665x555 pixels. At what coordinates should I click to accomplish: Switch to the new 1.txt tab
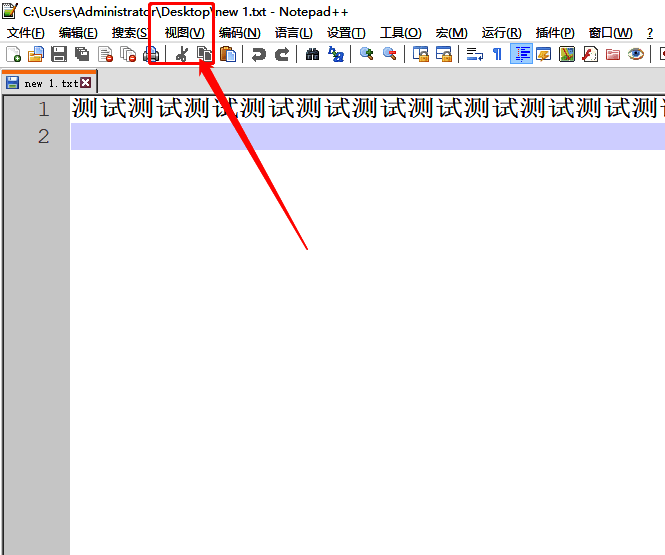[48, 83]
